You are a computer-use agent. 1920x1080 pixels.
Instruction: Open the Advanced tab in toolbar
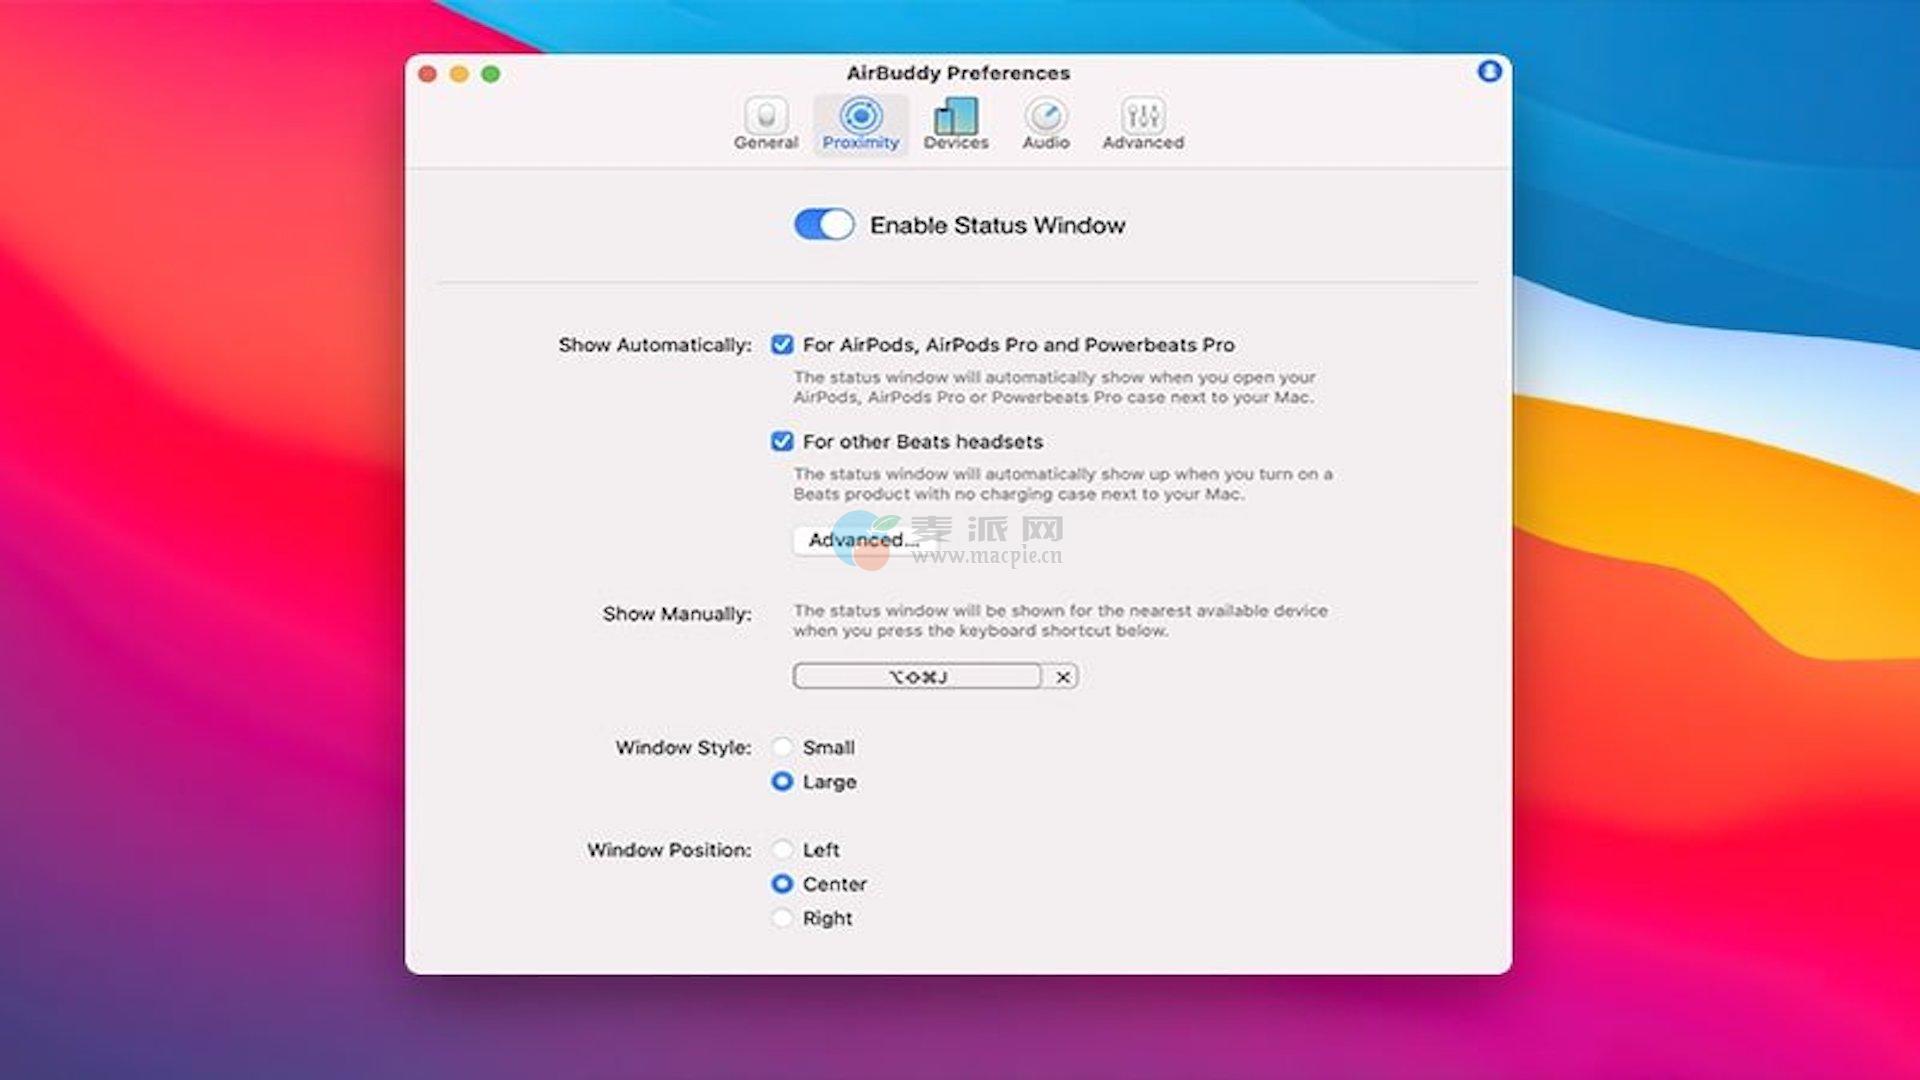[x=1143, y=124]
